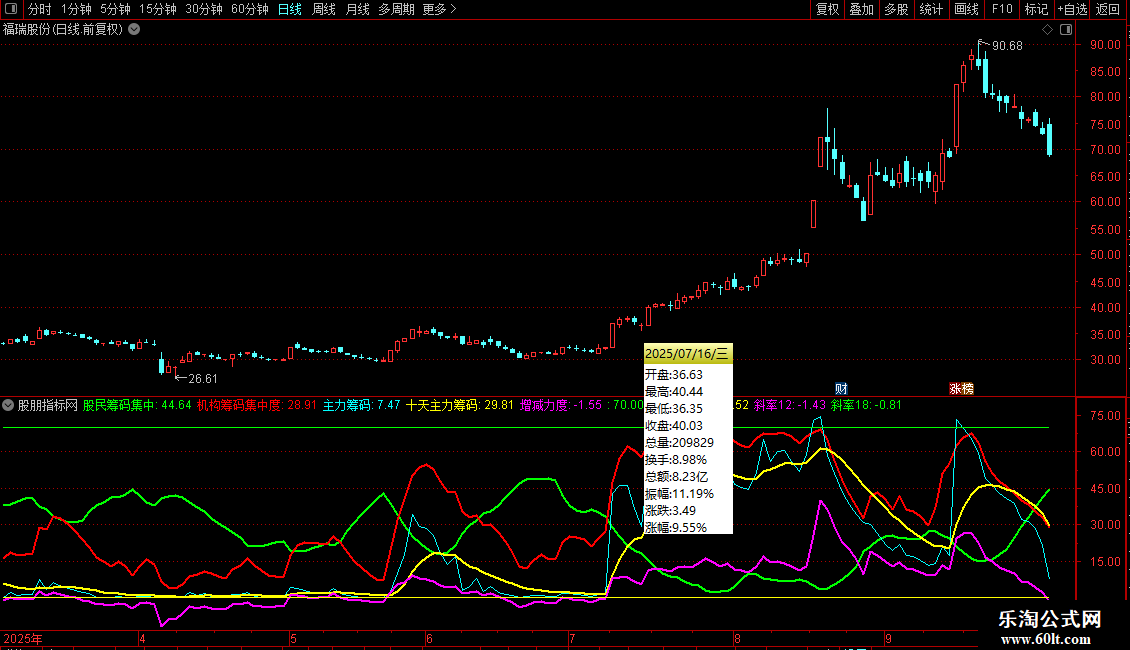
Task: Switch to 60分钟 timeframe
Action: (x=250, y=9)
